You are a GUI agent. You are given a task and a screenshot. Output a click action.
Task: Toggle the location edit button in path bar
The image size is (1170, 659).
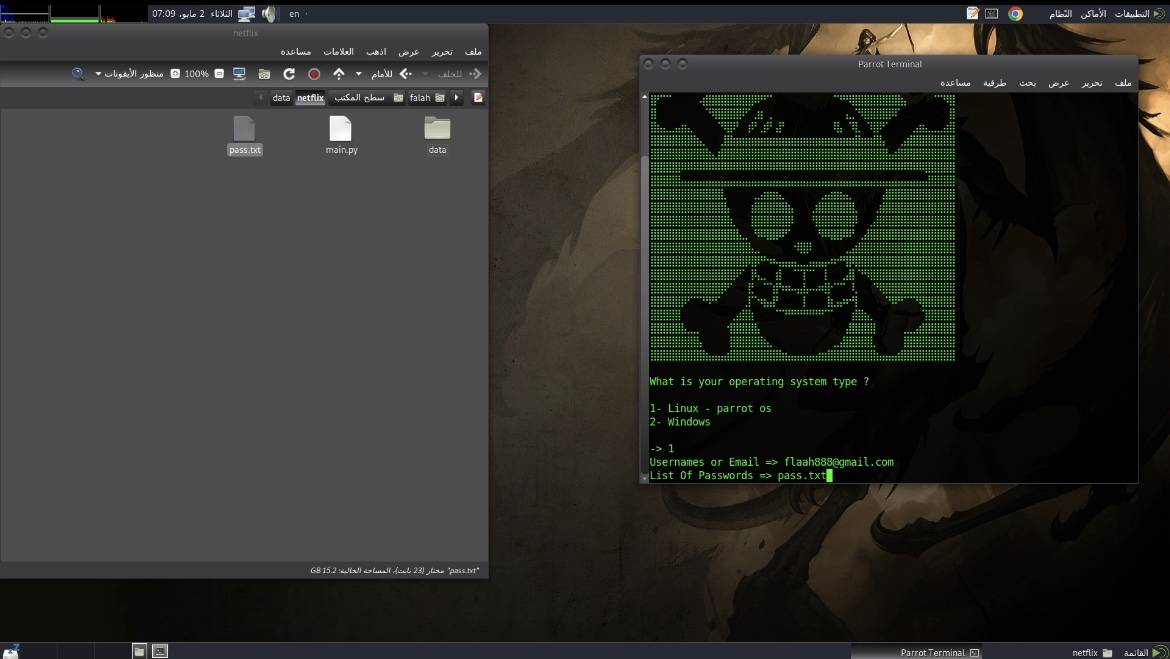pos(478,98)
